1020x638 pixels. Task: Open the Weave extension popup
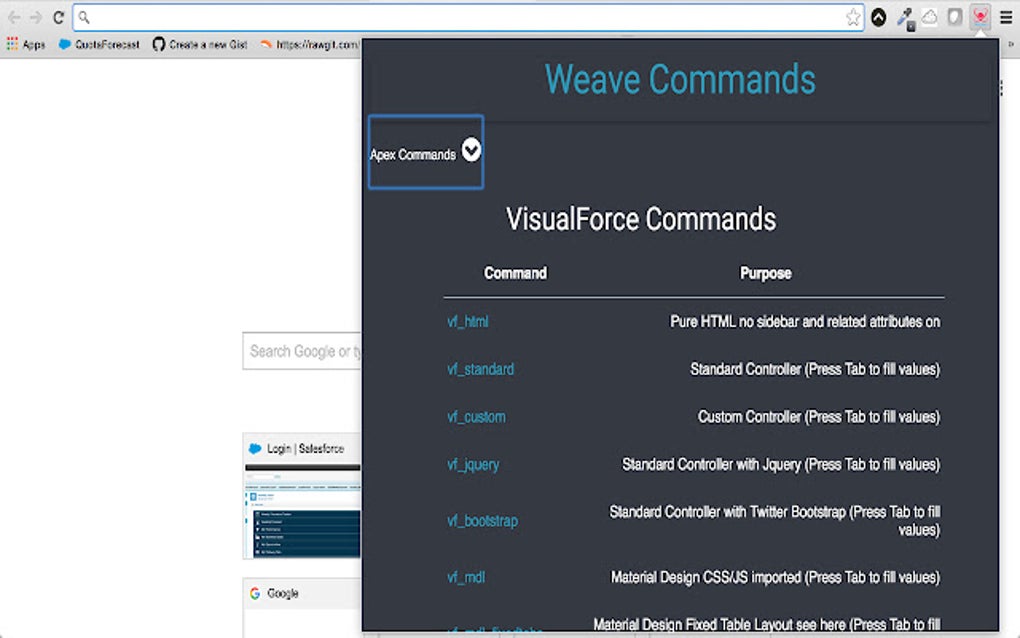979,17
